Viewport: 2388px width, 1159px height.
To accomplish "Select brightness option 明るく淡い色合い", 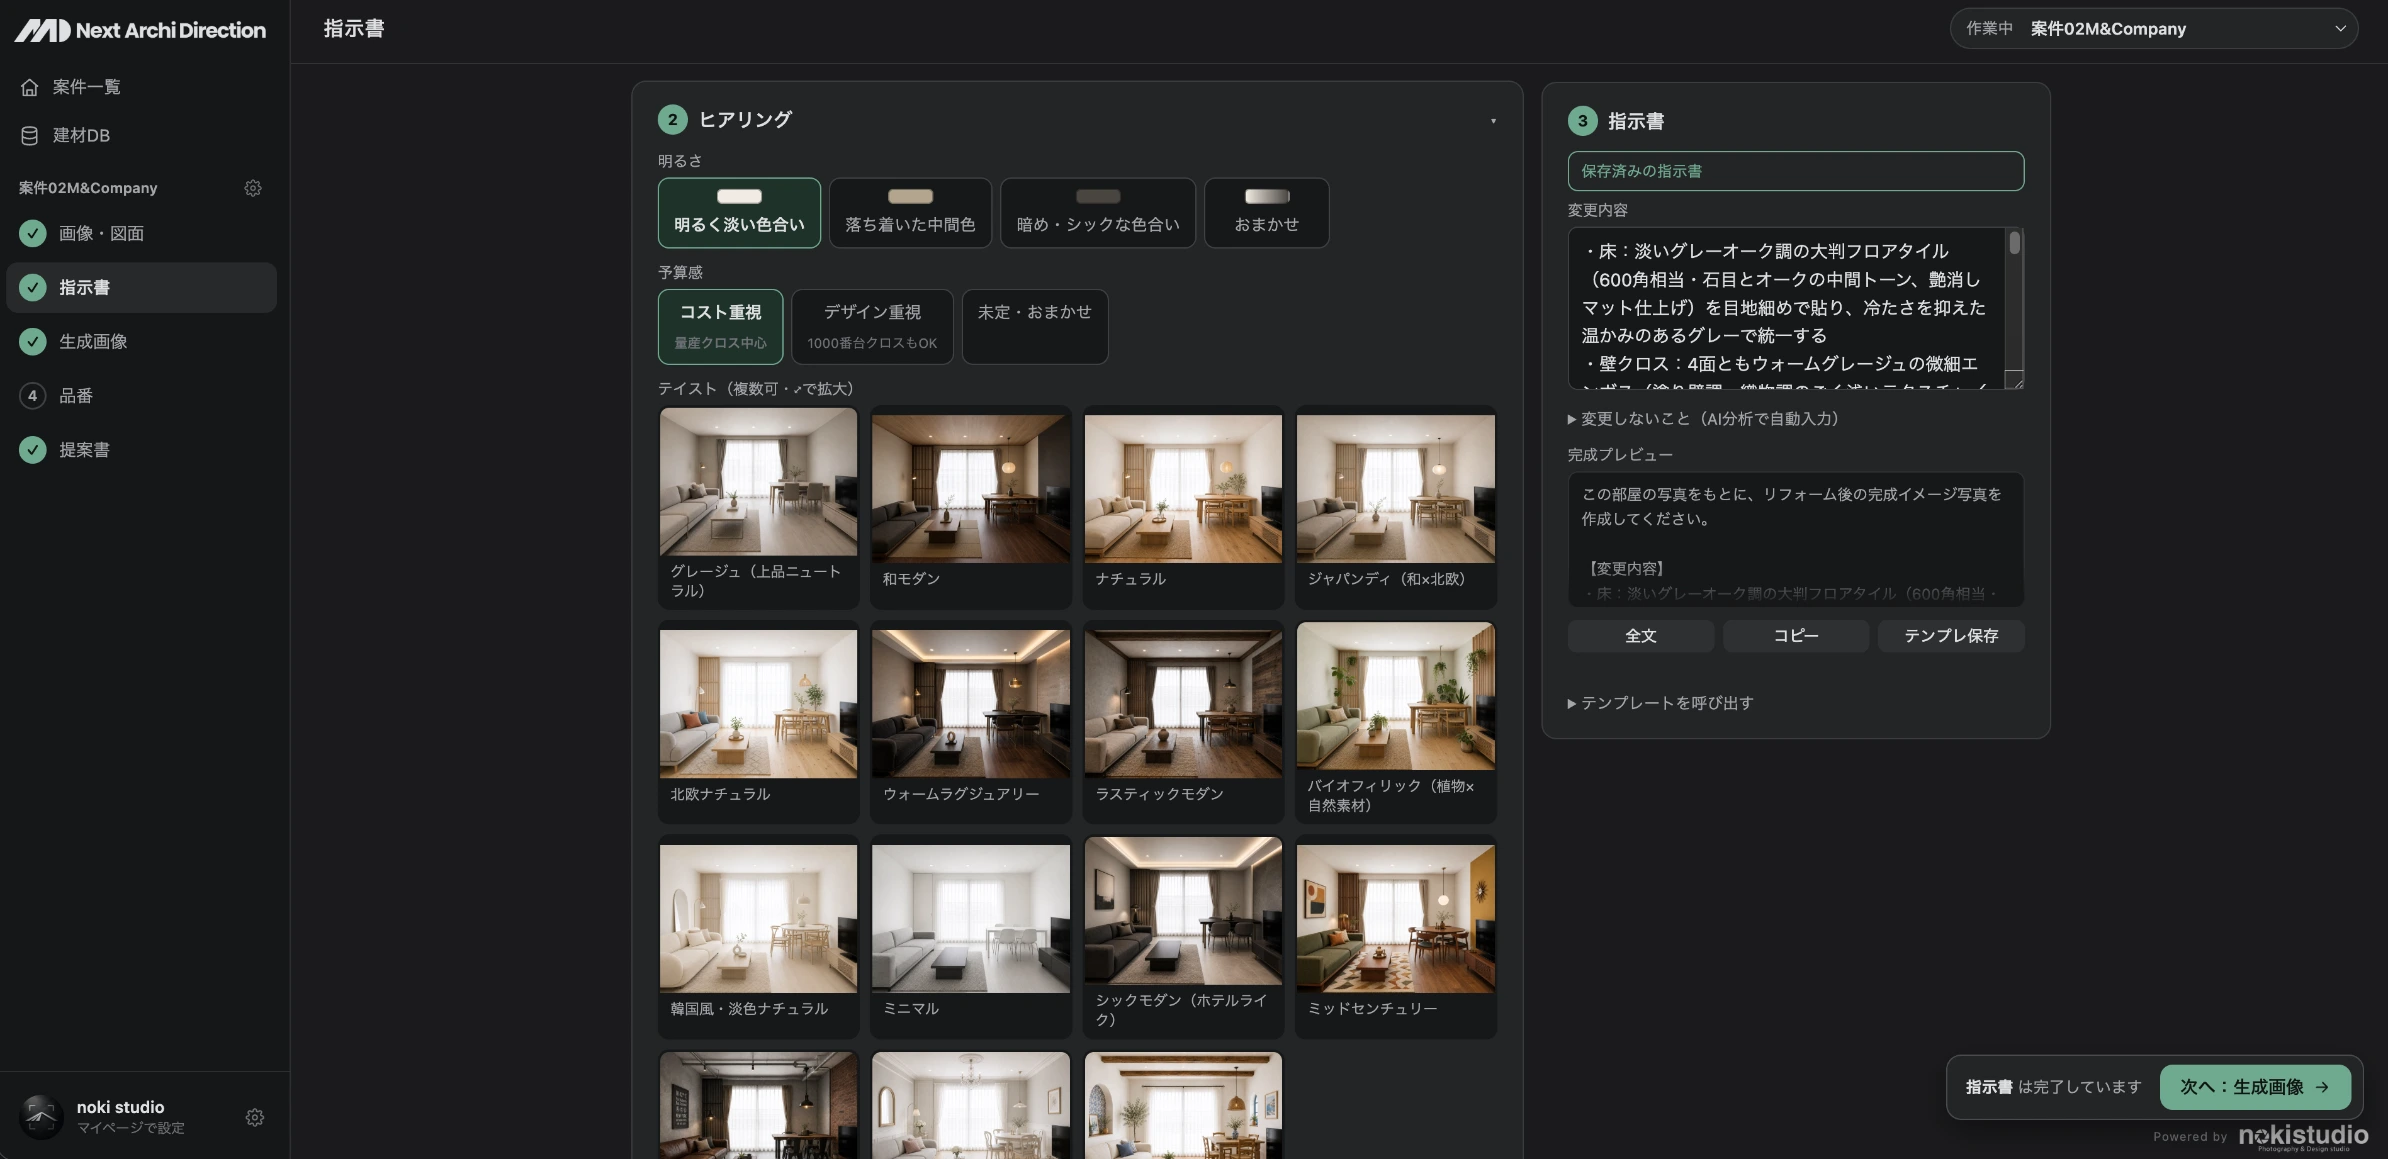I will click(x=739, y=213).
